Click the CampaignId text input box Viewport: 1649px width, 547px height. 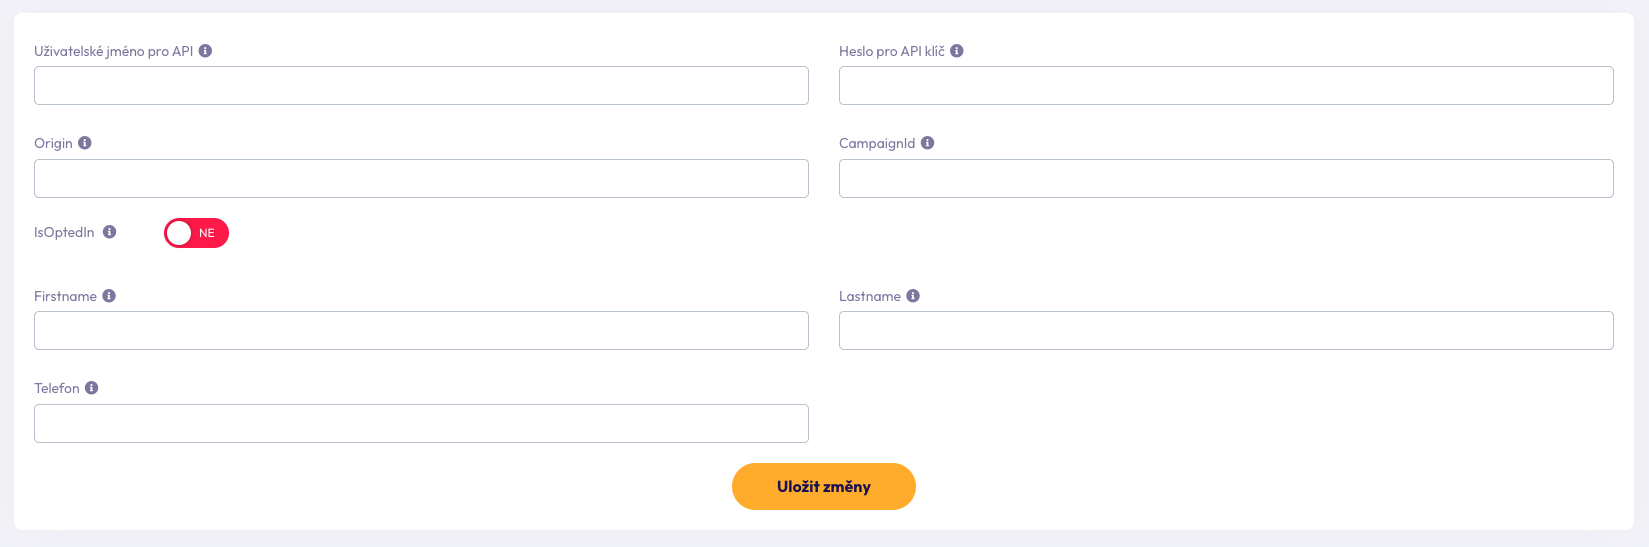click(1226, 179)
